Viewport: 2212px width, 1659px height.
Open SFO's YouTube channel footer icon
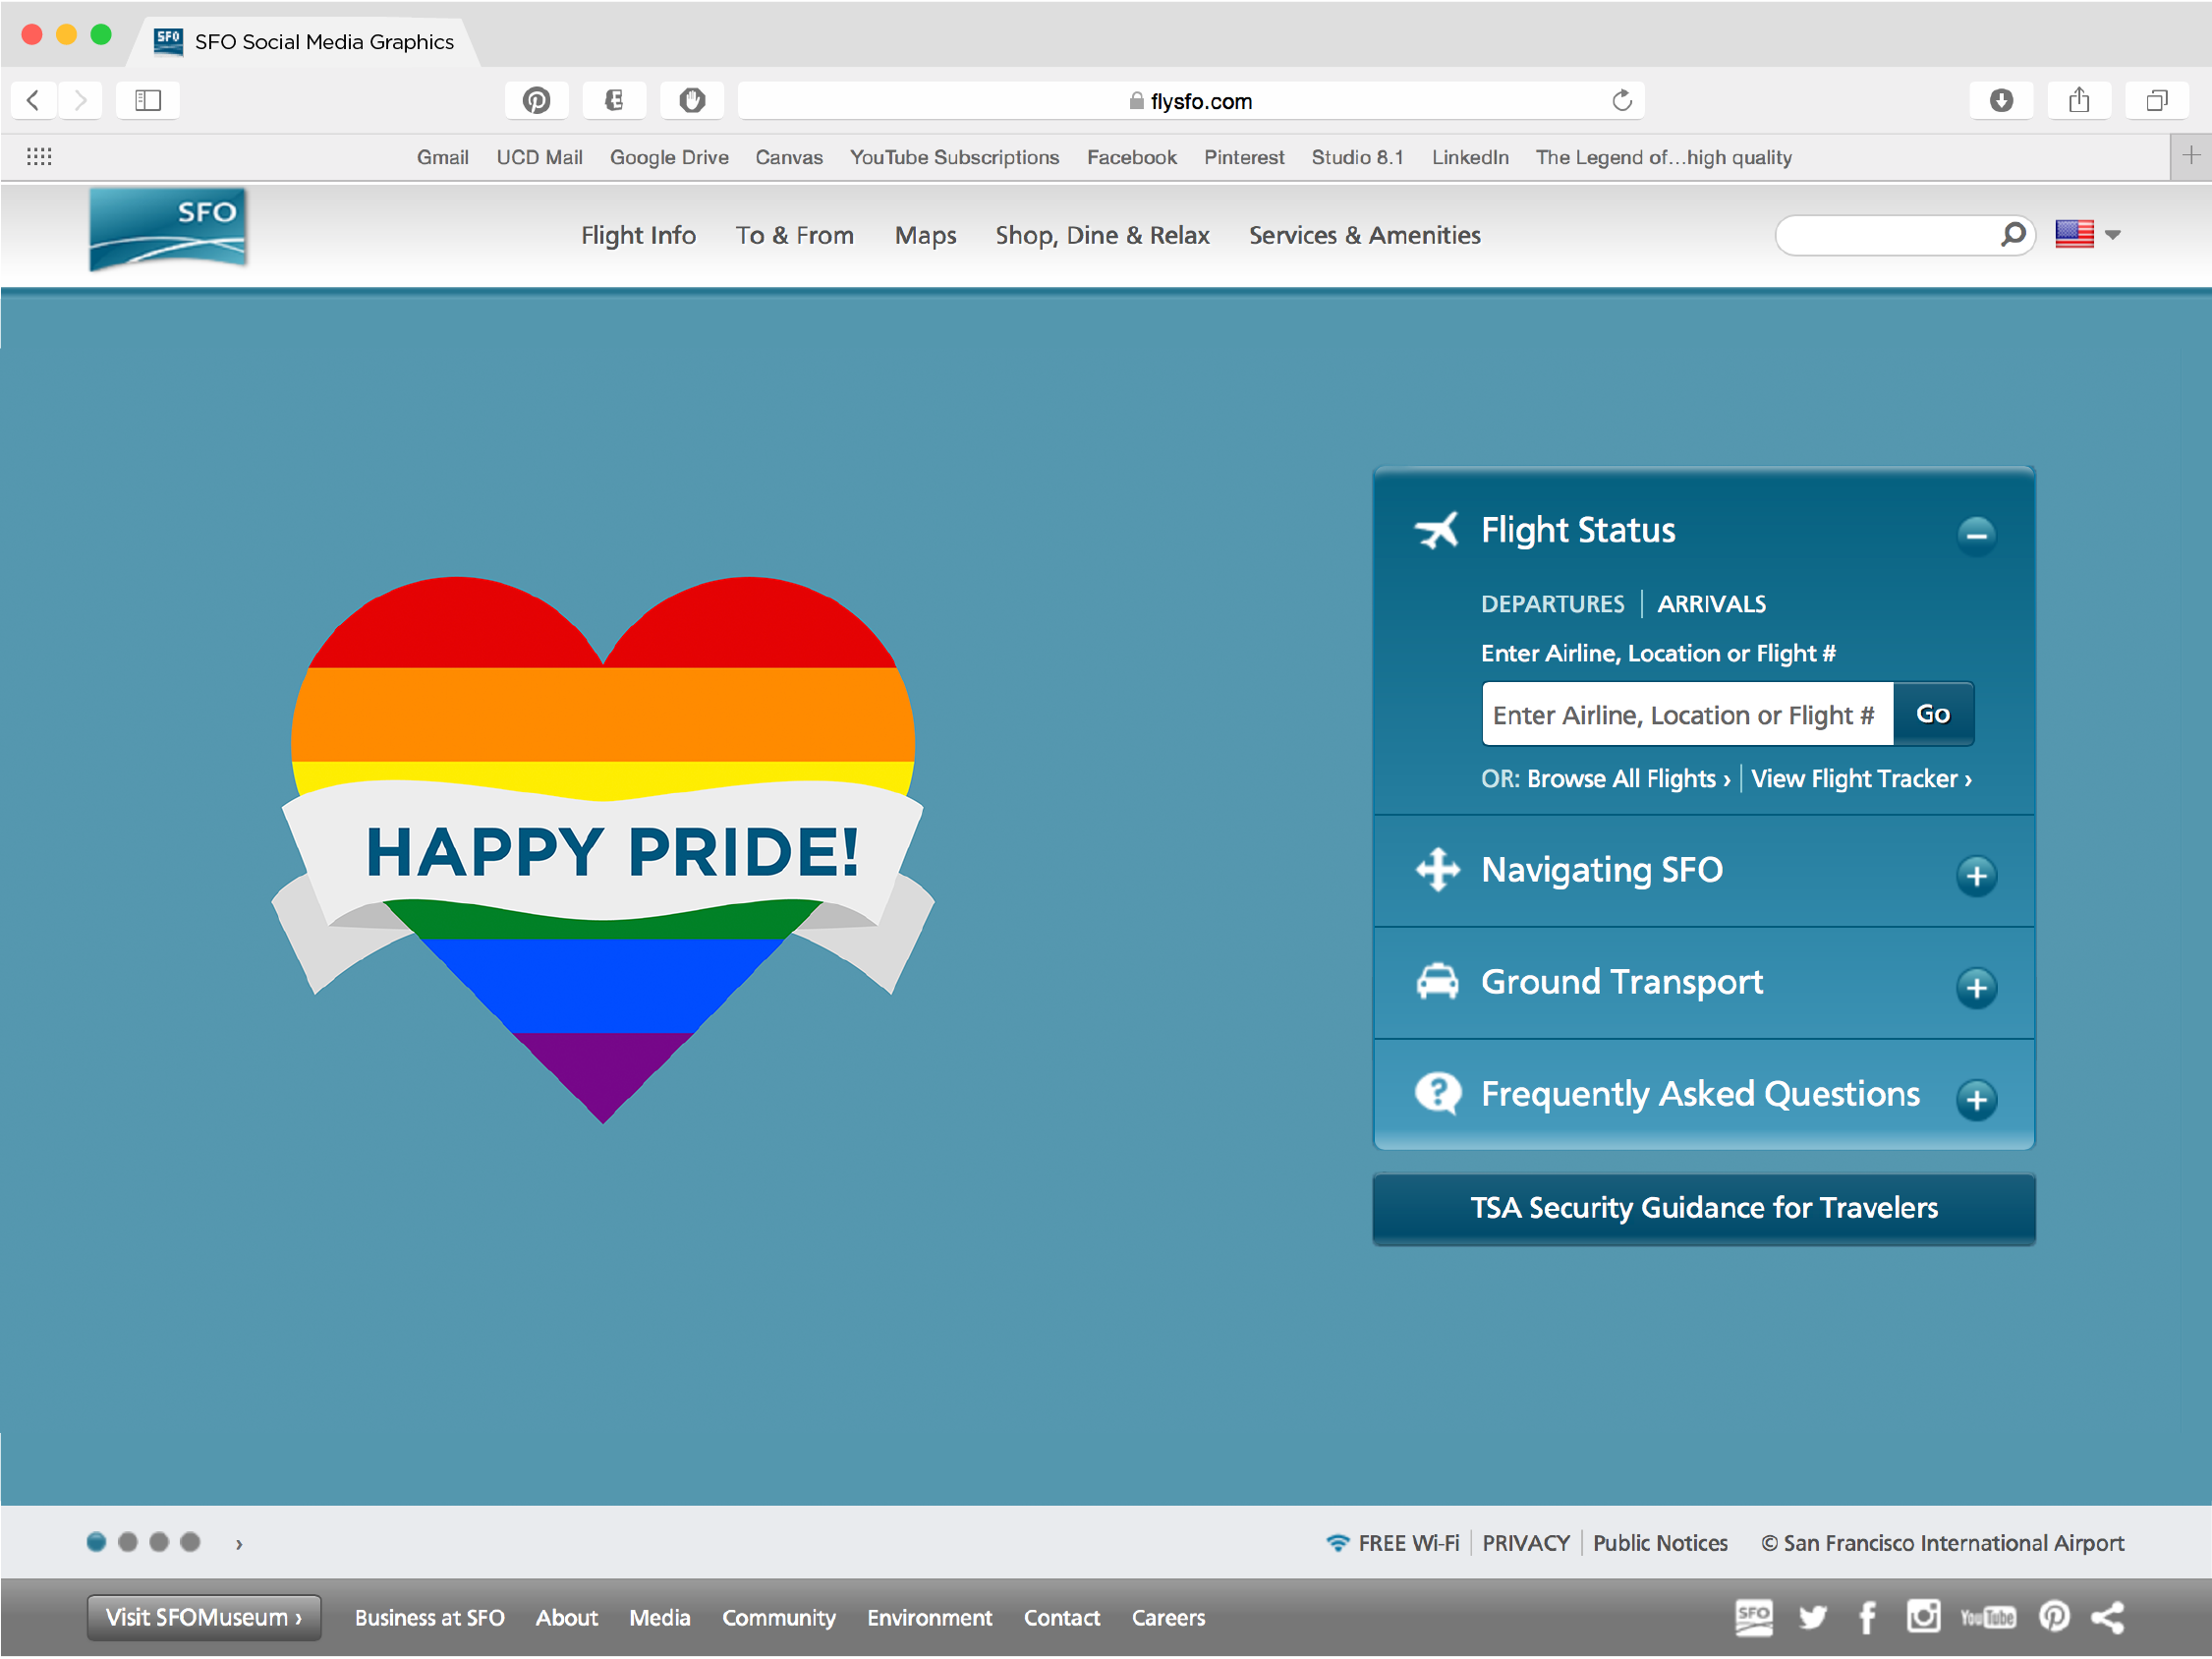1988,1616
